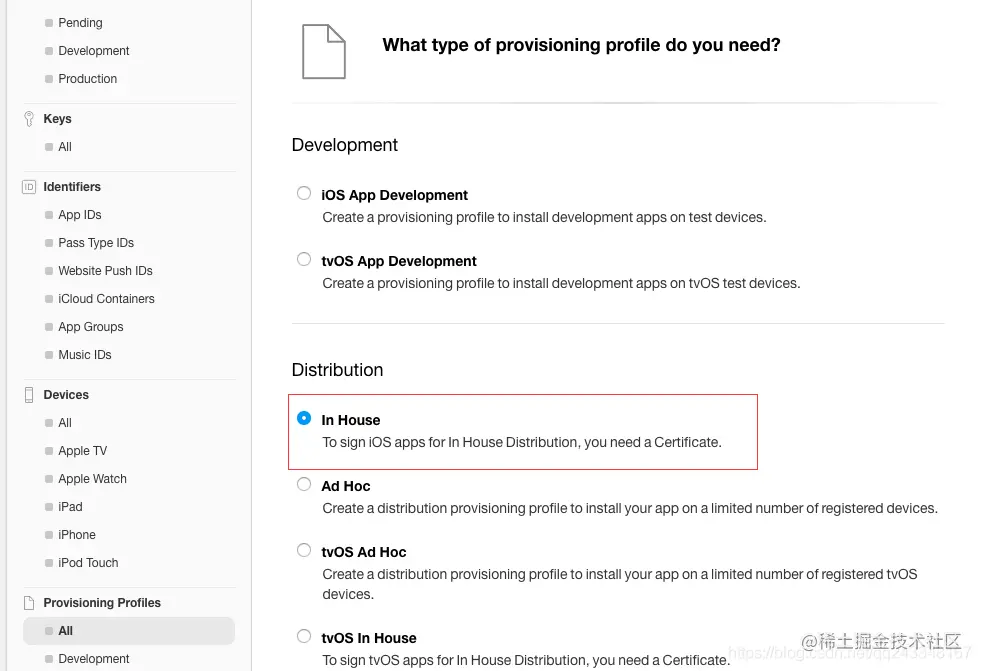Click the Keys section key icon

click(x=29, y=119)
